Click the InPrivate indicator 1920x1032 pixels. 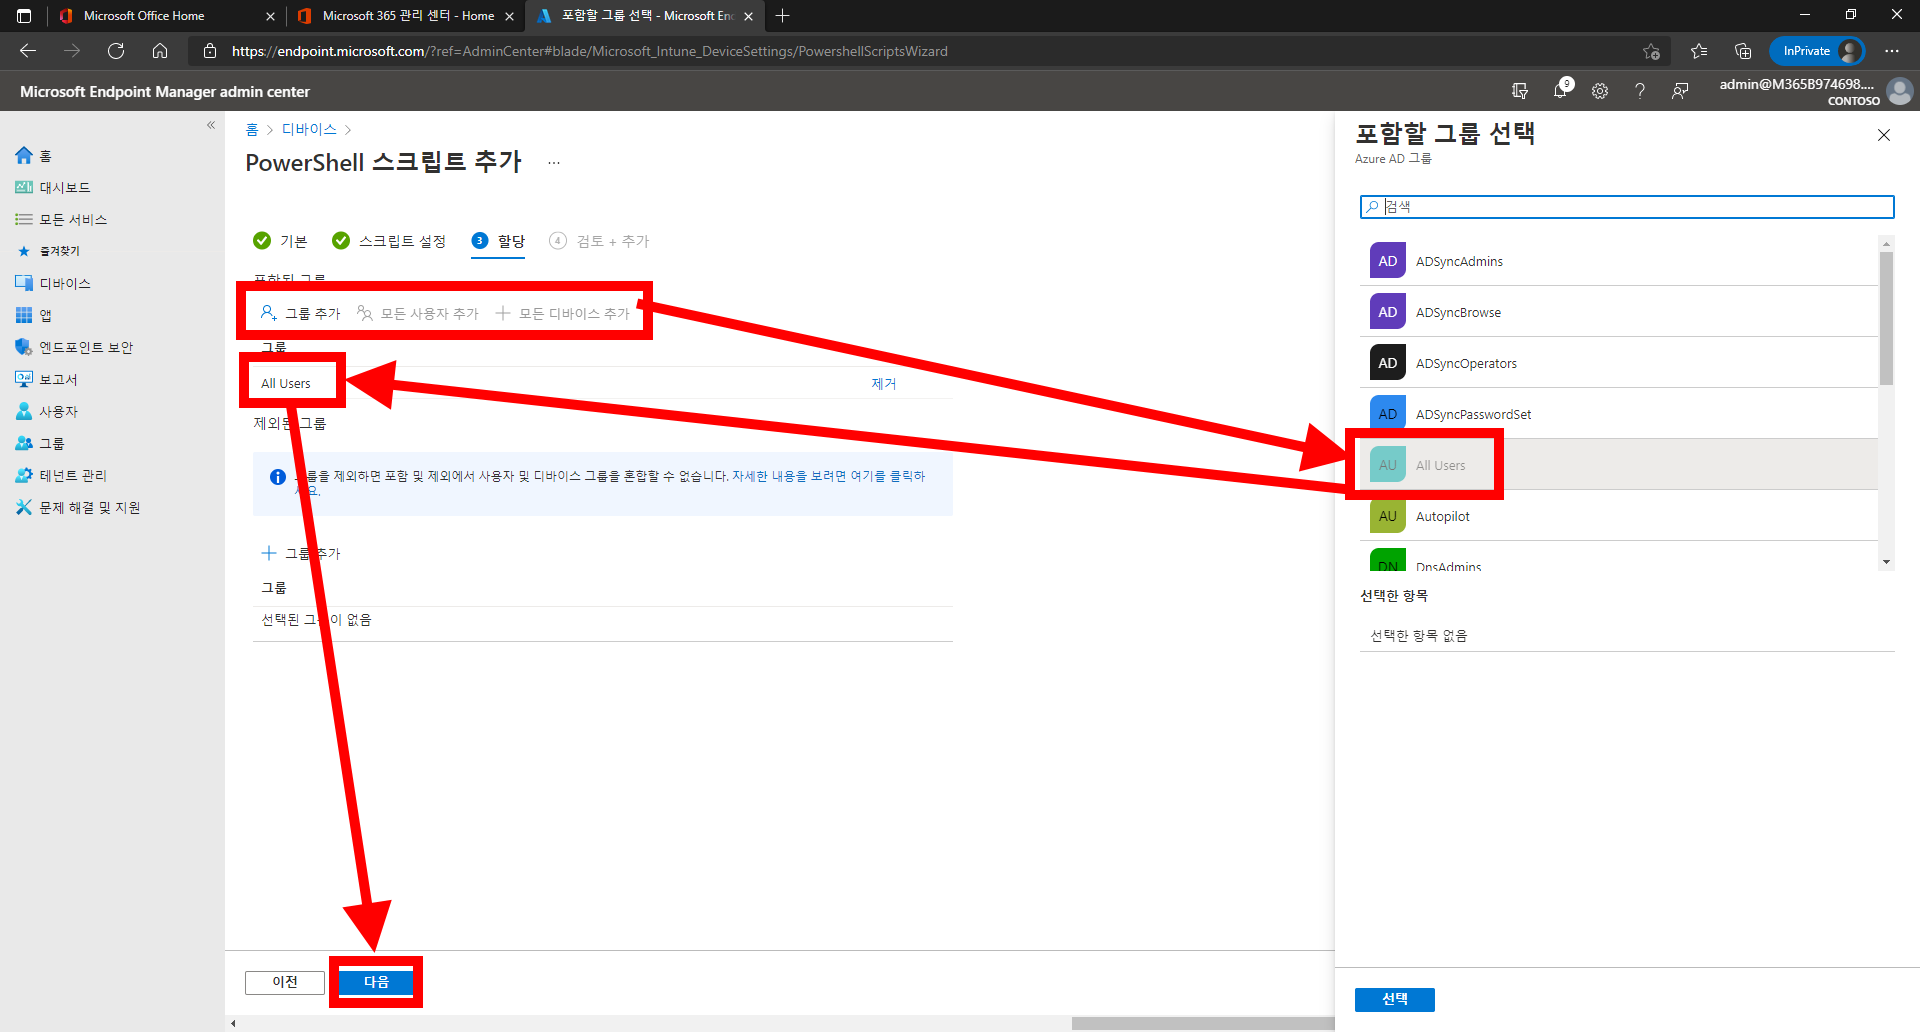click(1816, 51)
